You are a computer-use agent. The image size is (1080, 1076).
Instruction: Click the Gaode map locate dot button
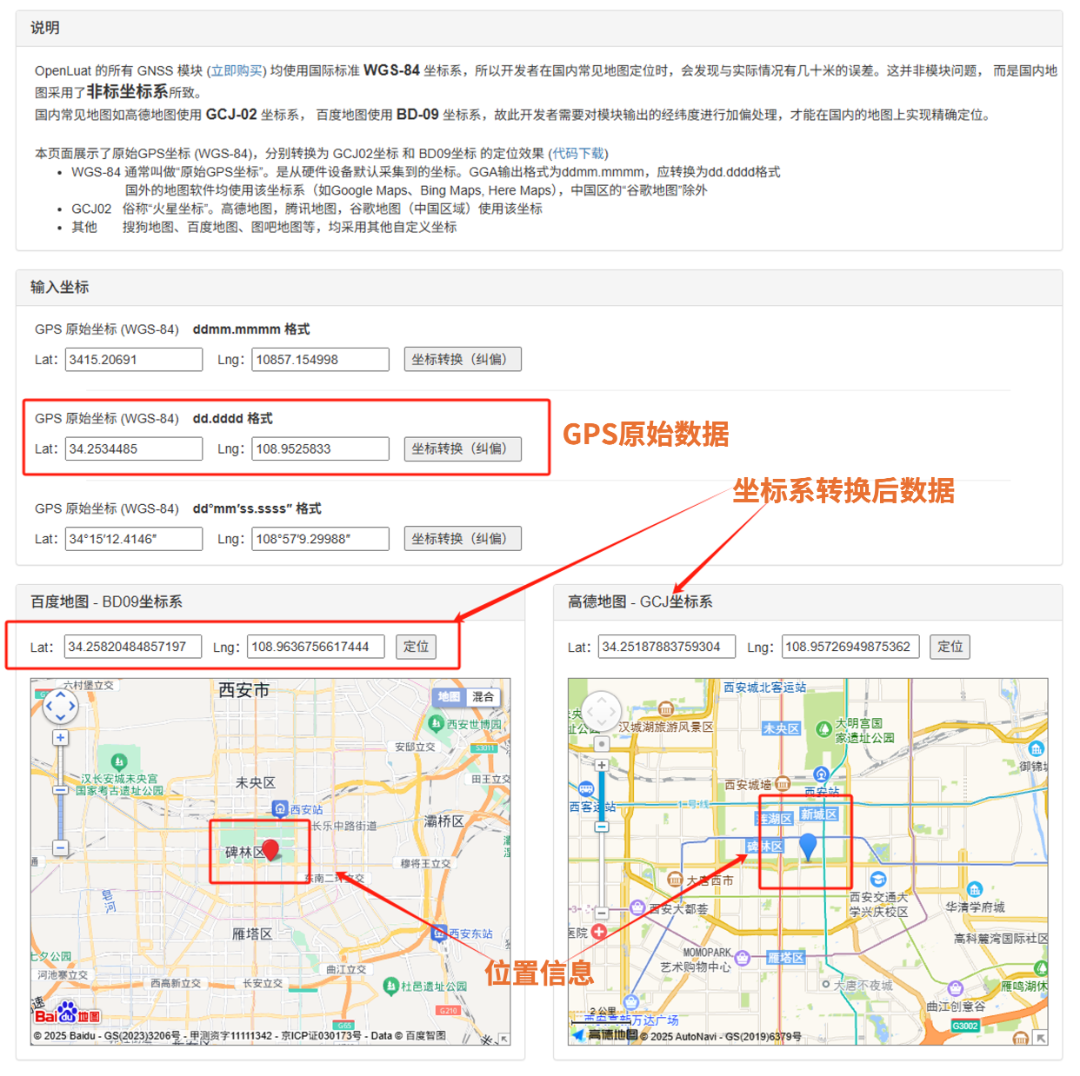point(601,744)
